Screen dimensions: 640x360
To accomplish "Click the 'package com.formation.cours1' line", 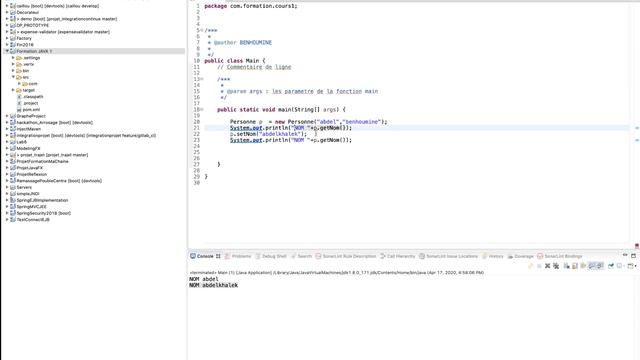I will pos(251,6).
